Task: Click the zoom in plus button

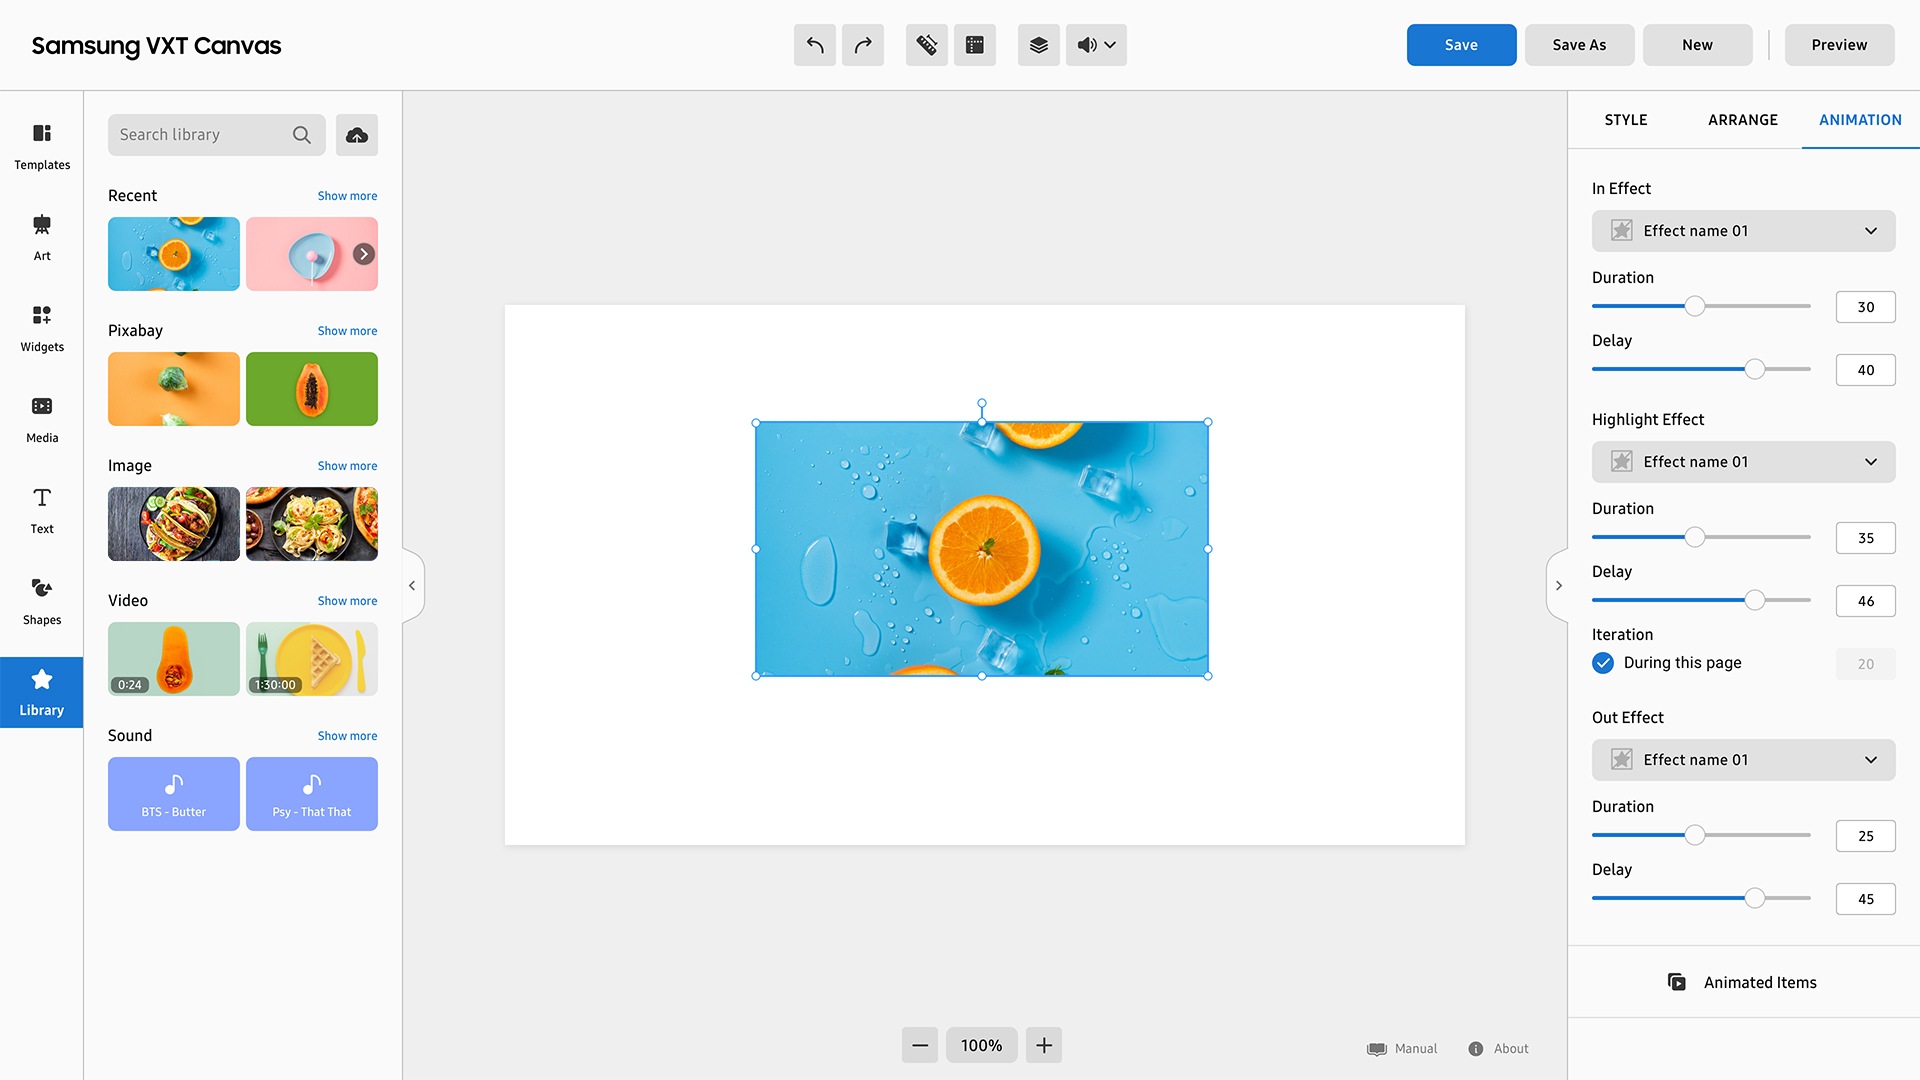Action: pos(1043,1045)
